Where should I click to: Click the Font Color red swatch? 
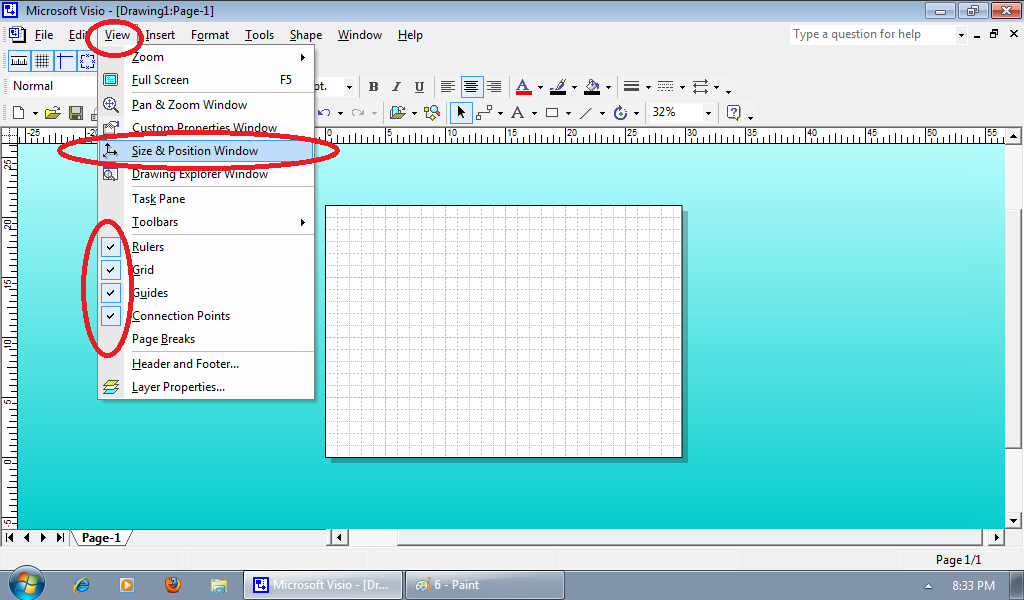524,87
